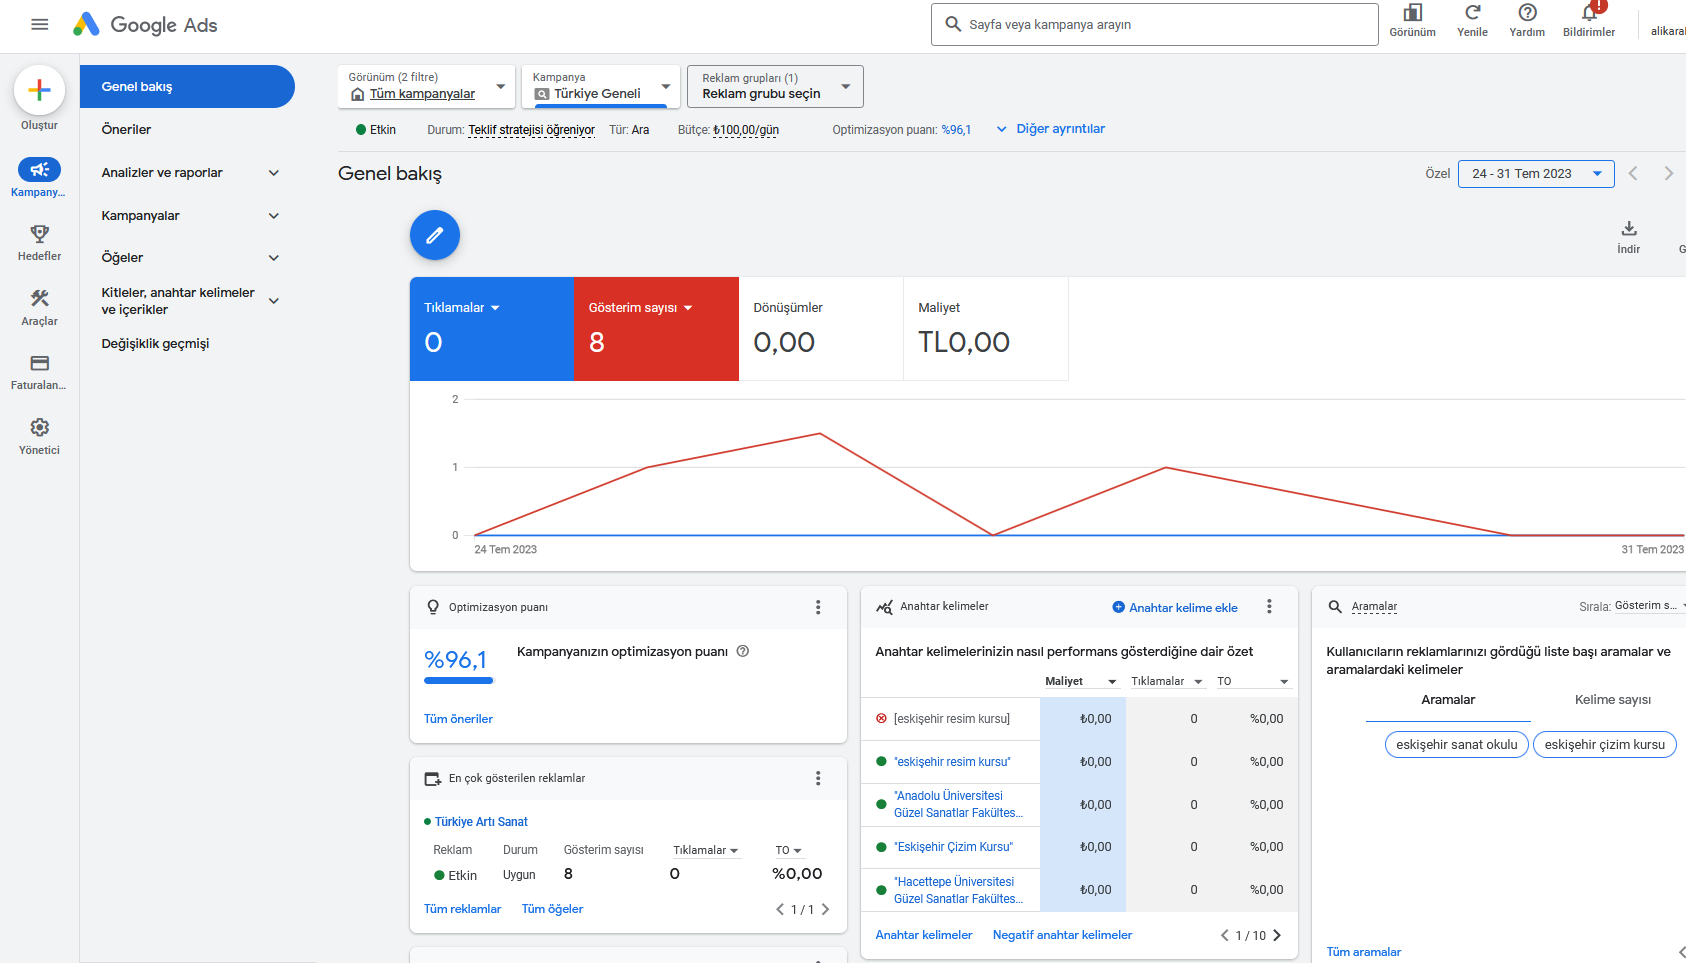Open Hedefler trophy icon in sidebar
This screenshot has width=1686, height=963.
[x=40, y=234]
